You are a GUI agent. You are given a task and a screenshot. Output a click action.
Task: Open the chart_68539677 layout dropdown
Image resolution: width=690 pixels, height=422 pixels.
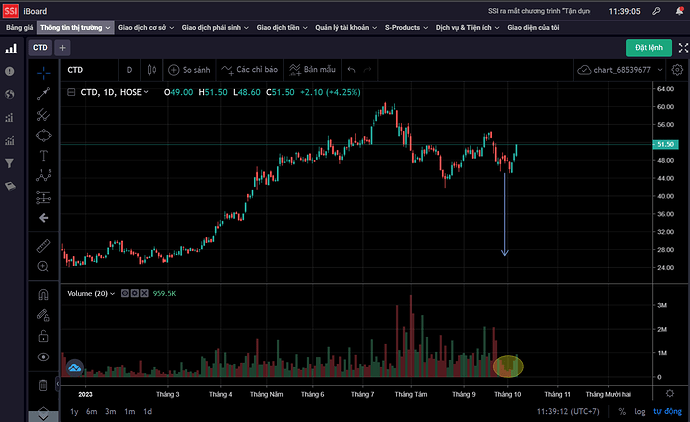(x=620, y=70)
